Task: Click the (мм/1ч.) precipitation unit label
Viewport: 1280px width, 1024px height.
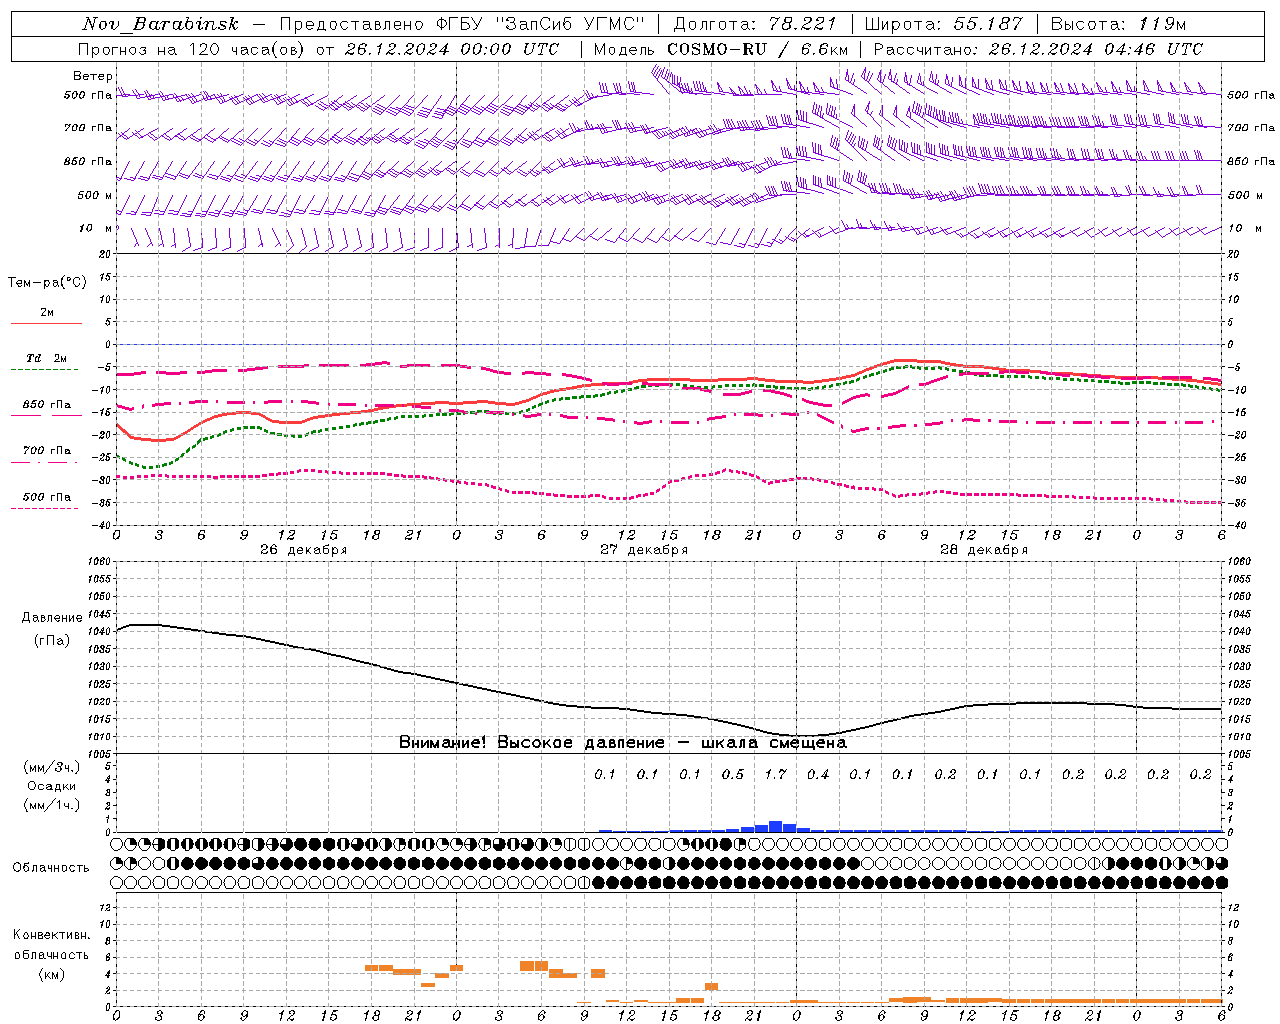Action: (52, 805)
